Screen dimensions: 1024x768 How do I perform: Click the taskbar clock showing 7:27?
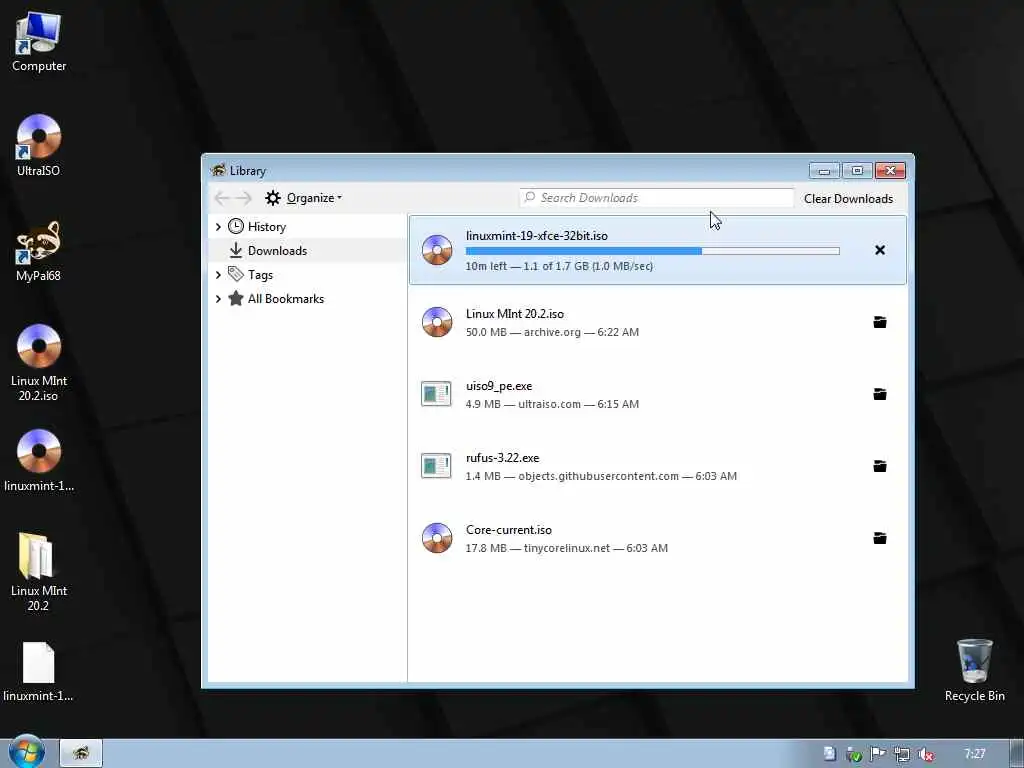point(974,754)
